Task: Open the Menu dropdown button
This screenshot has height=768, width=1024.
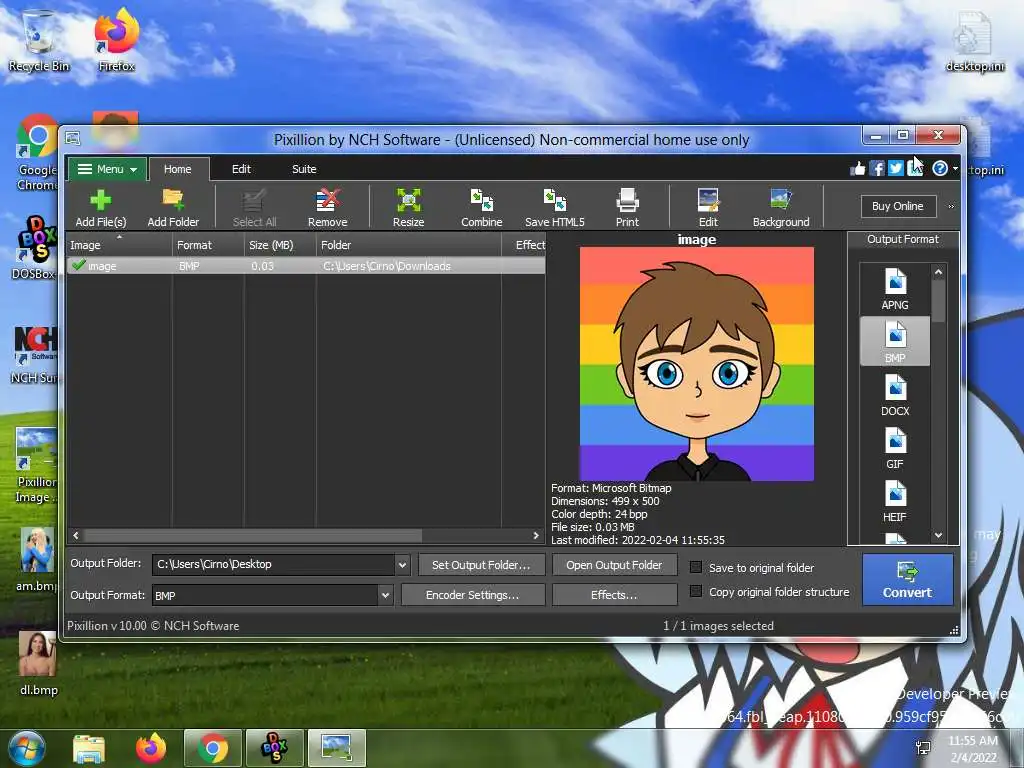Action: coord(107,169)
